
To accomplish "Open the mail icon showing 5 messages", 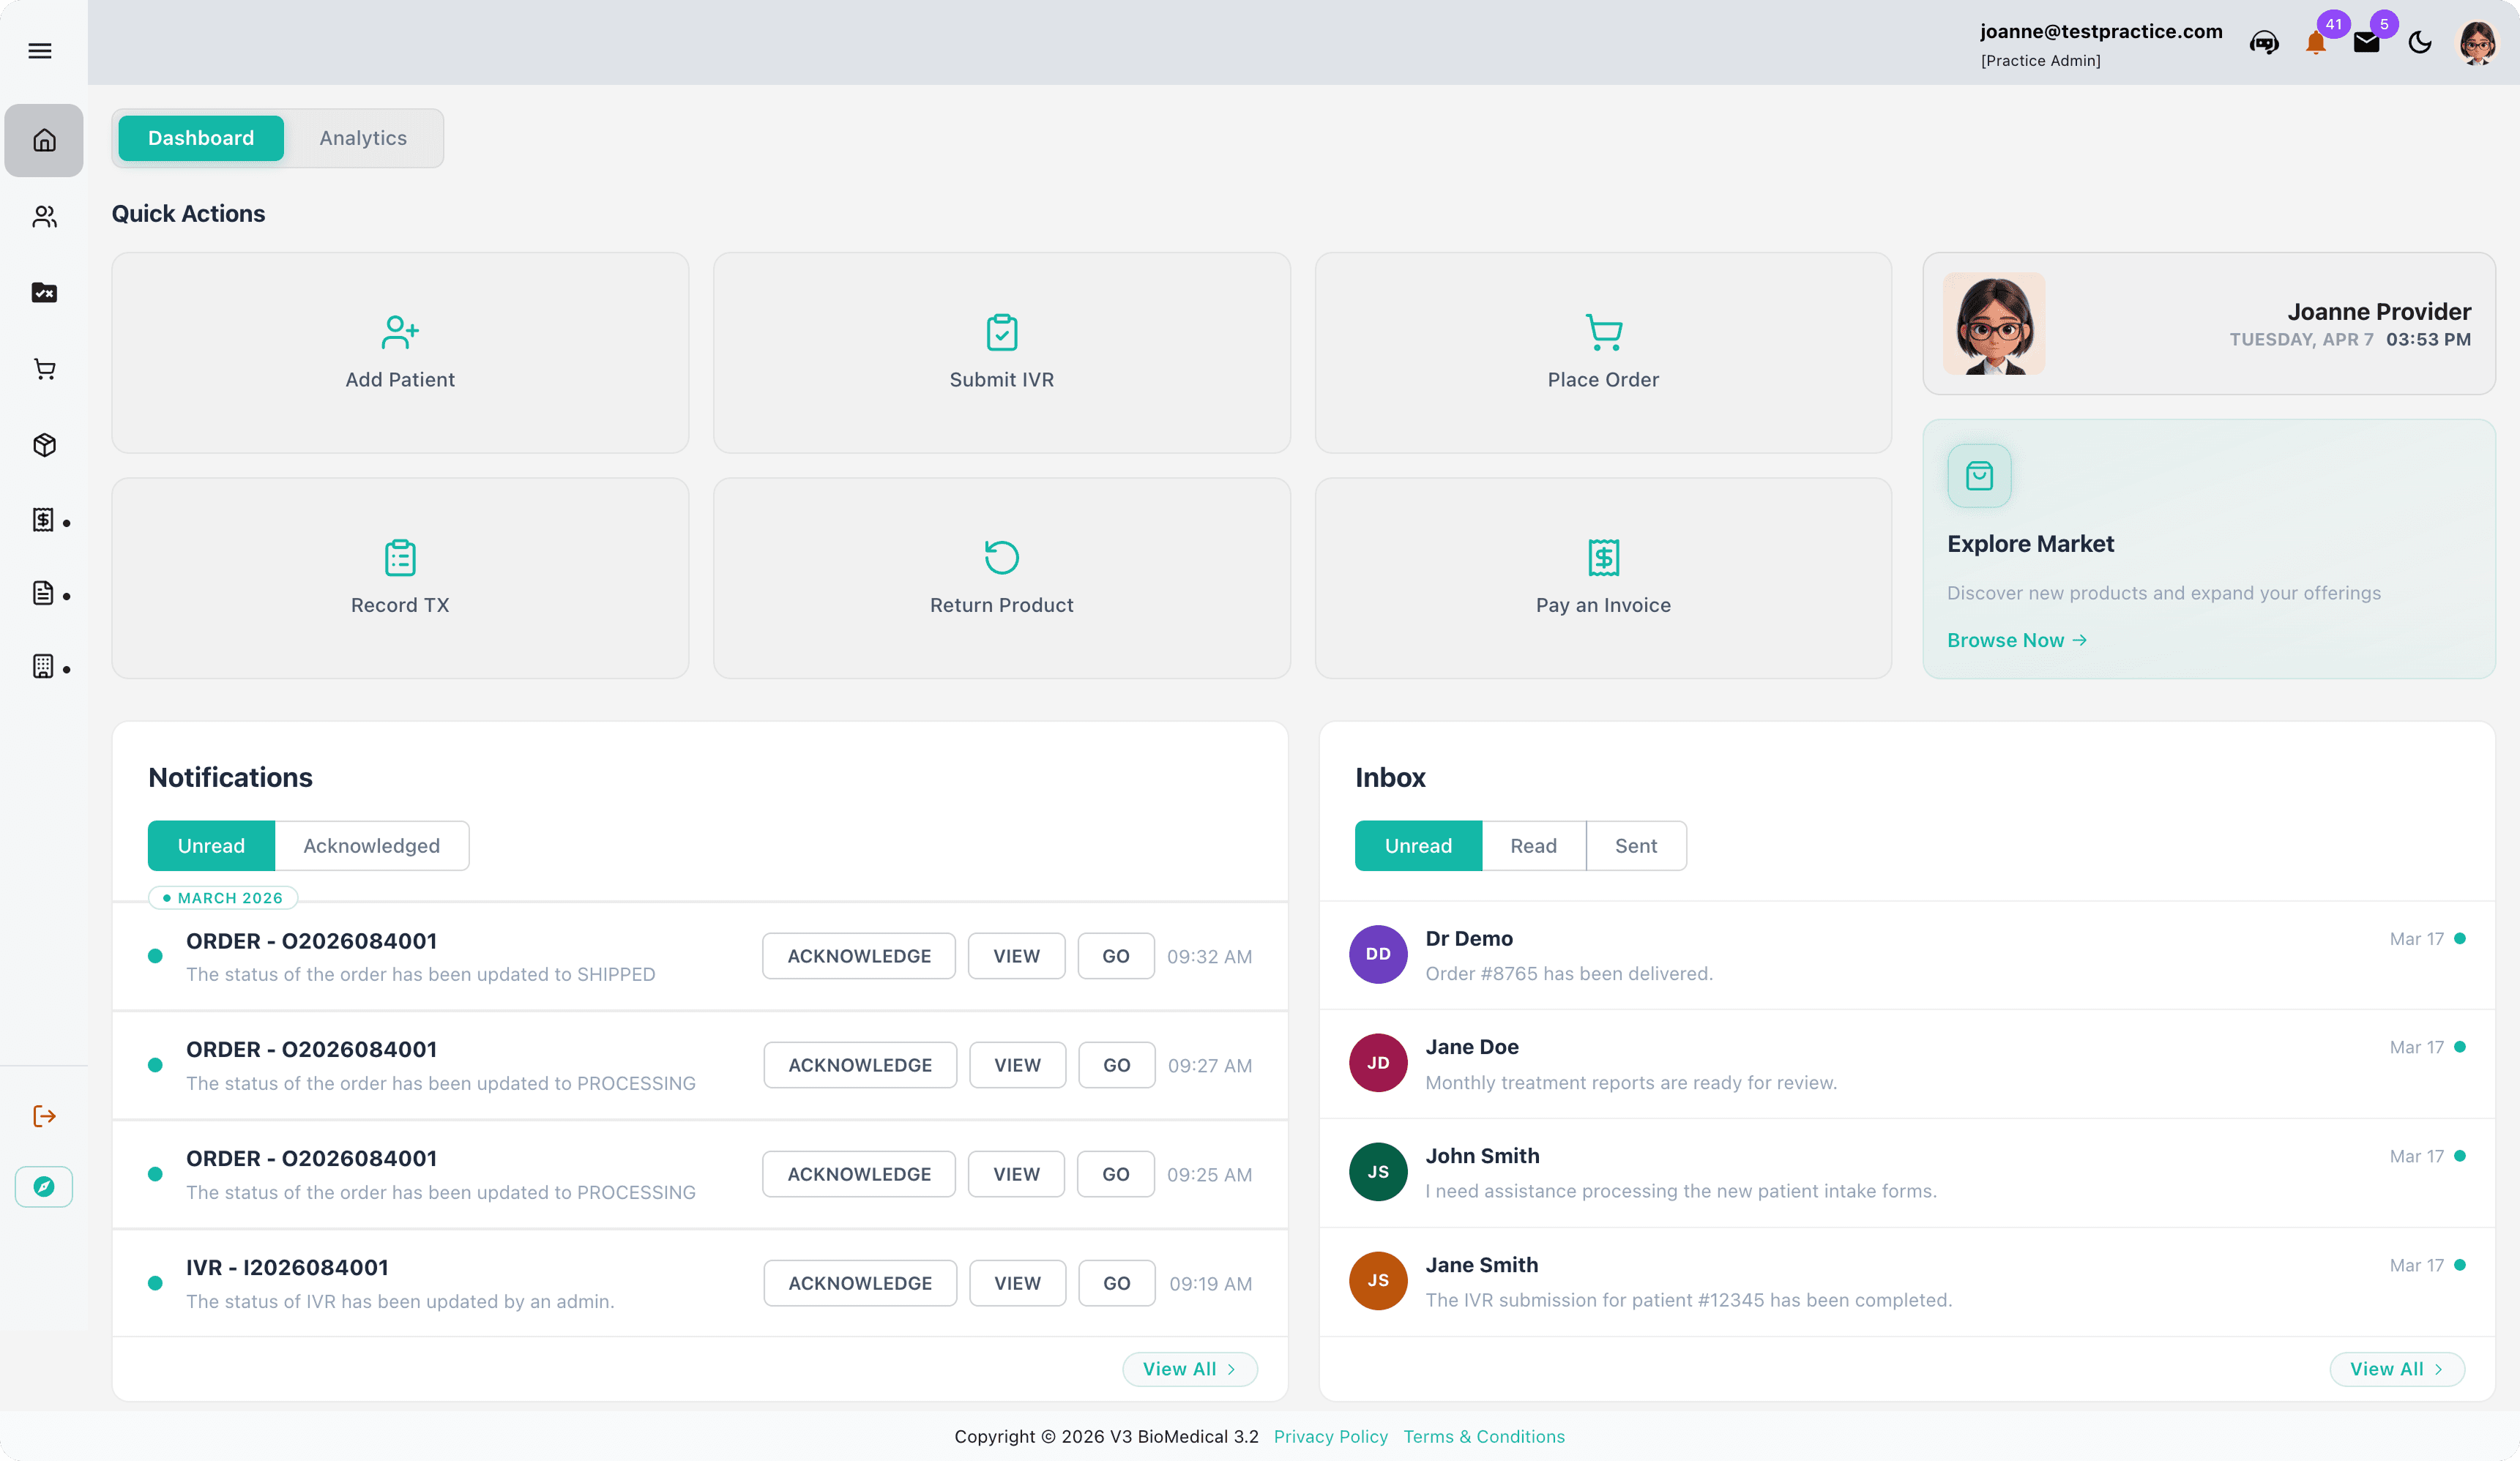I will pyautogui.click(x=2367, y=43).
